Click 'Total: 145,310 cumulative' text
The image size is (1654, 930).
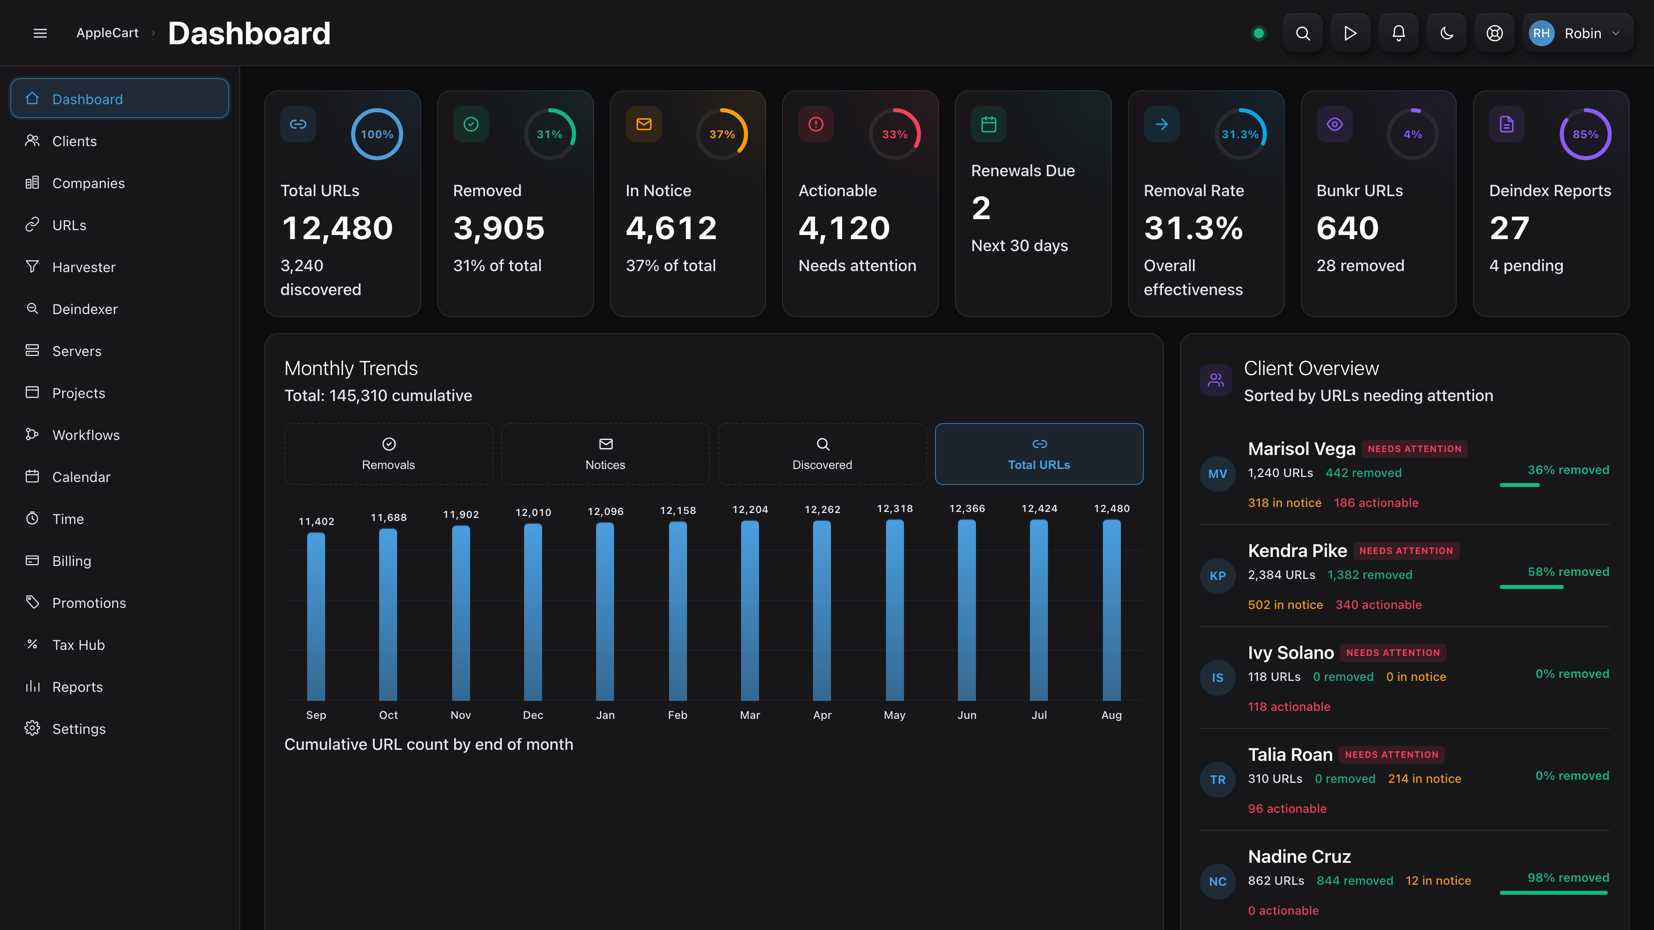click(378, 396)
